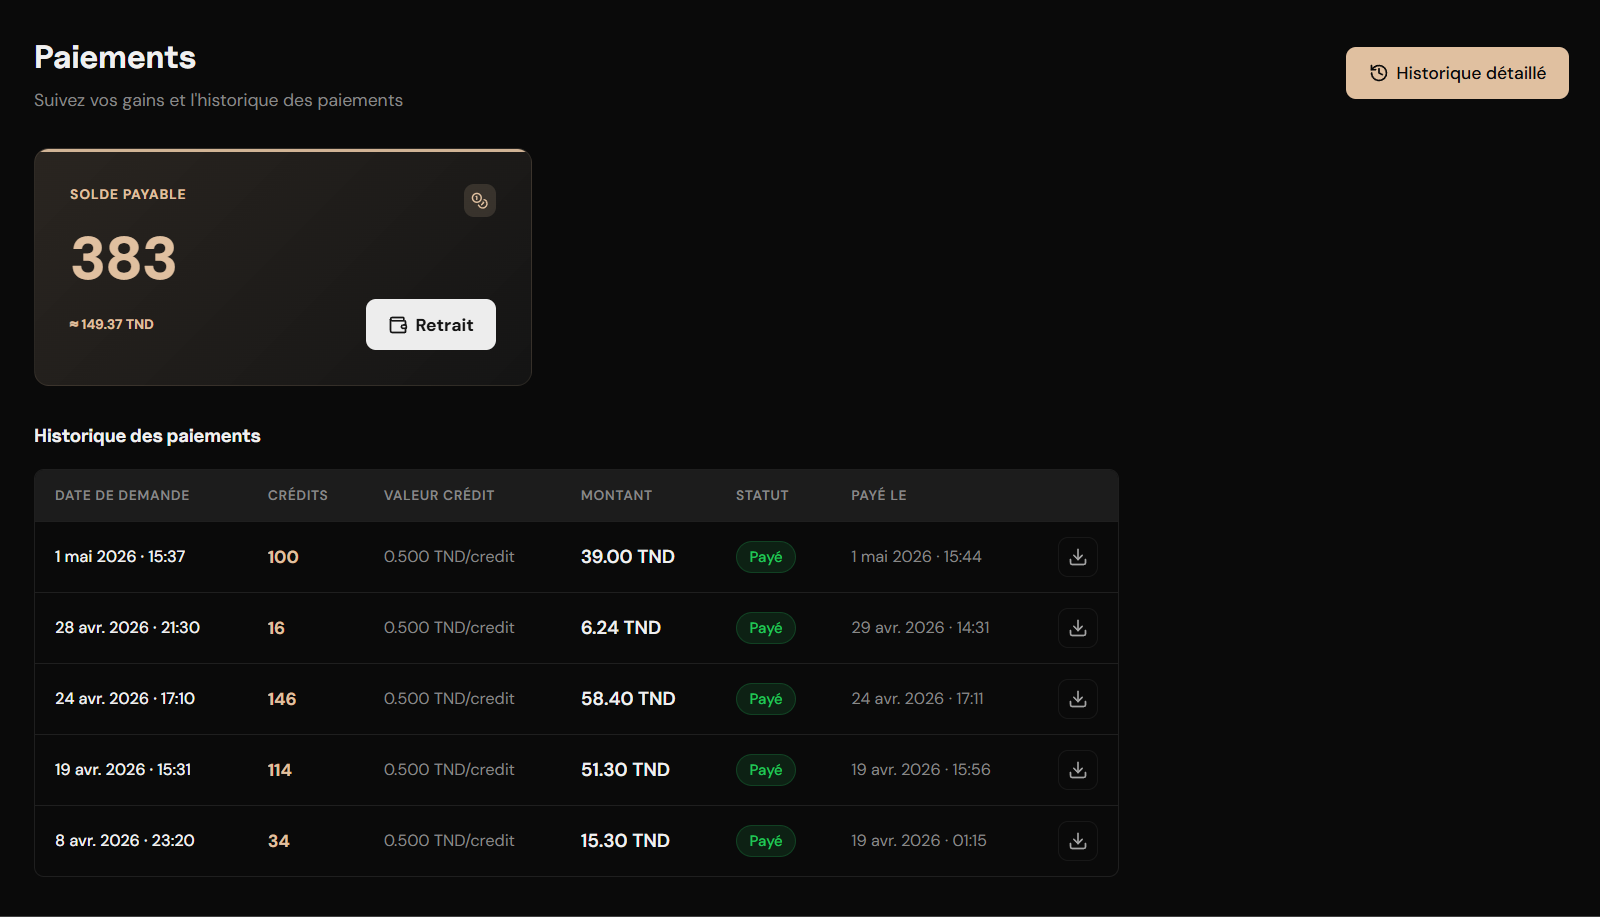Click the Montant column header
Image resolution: width=1600 pixels, height=917 pixels.
[616, 495]
